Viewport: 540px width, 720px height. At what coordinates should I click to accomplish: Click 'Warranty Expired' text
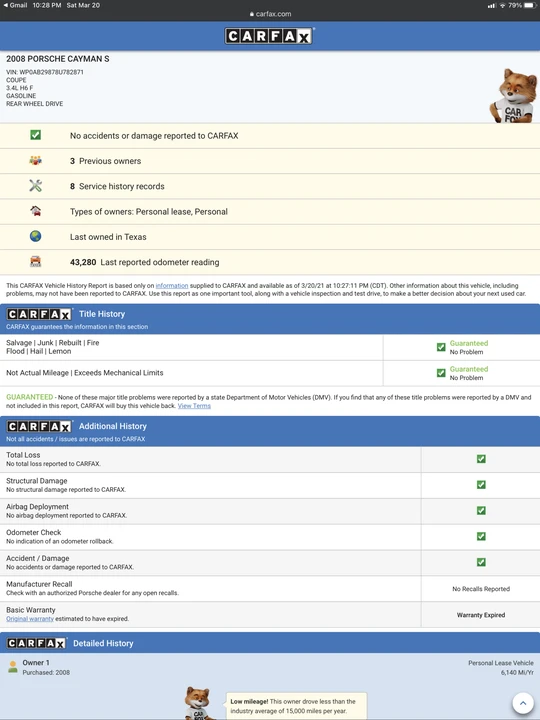481,615
